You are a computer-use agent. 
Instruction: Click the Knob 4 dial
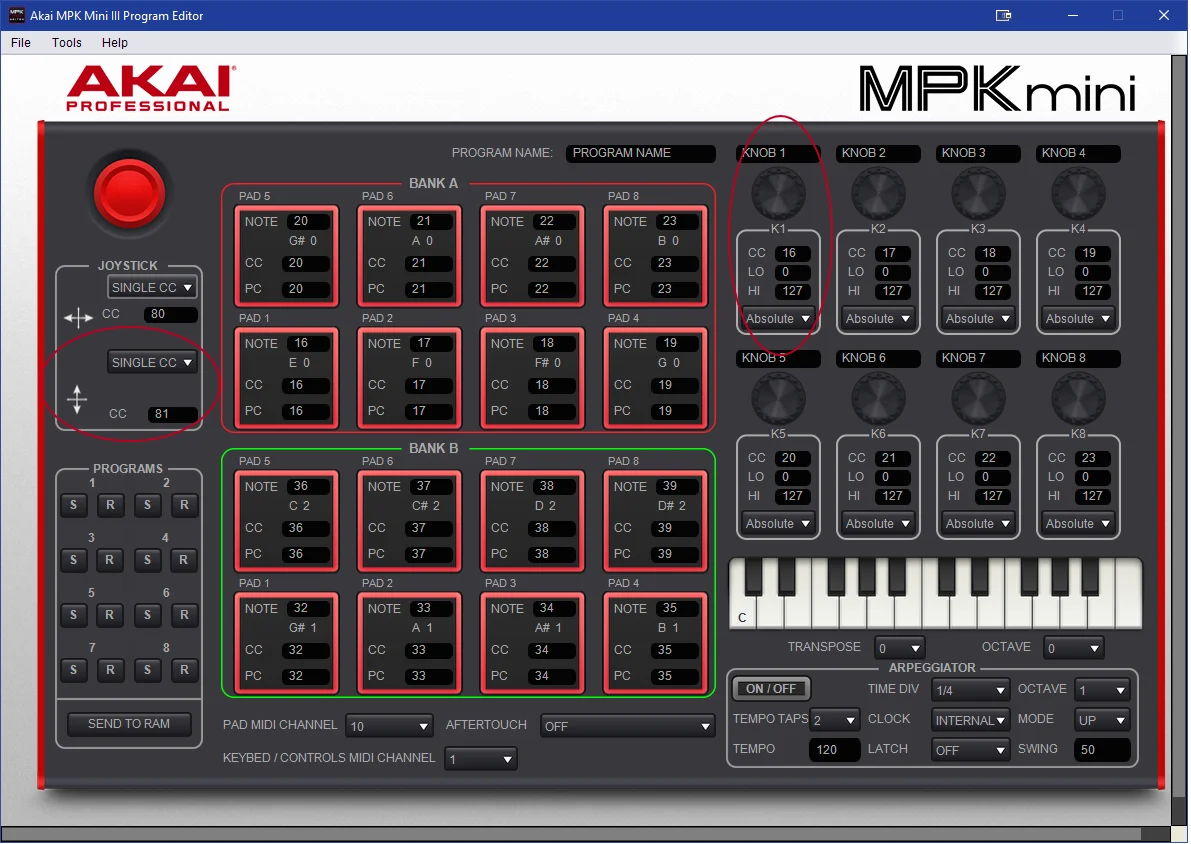tap(1078, 194)
